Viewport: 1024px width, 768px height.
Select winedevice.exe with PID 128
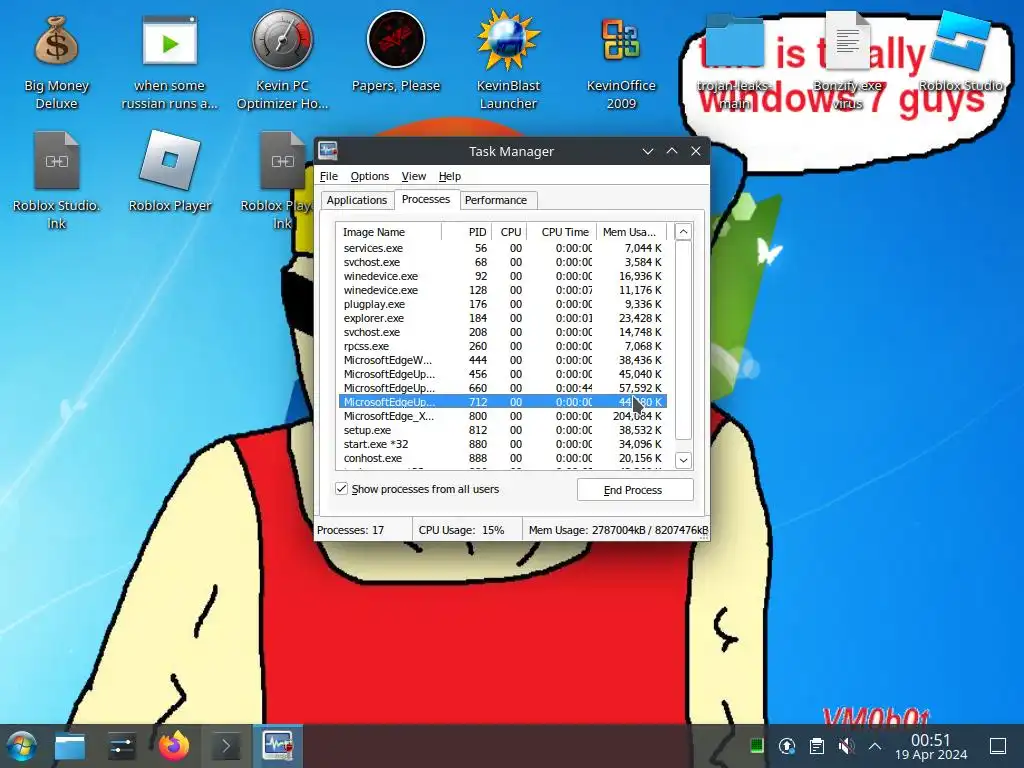[x=502, y=290]
